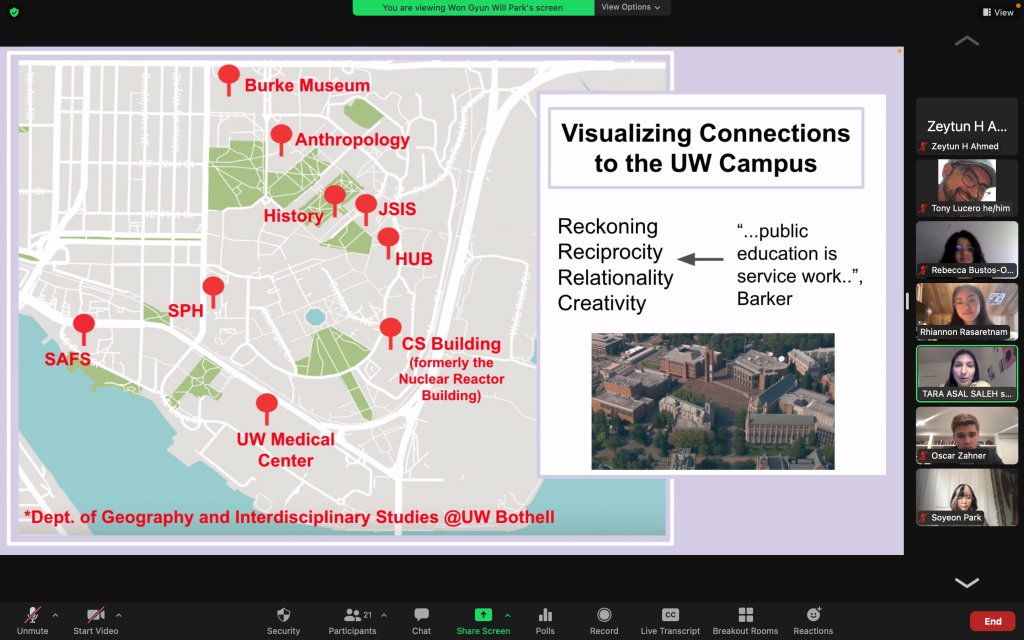Select Rebecca Bustos video tile

click(967, 249)
